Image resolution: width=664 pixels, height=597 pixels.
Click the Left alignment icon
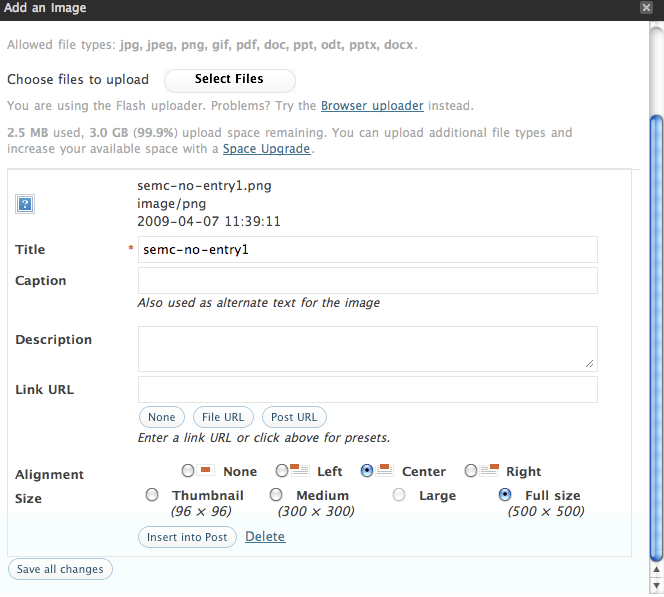pyautogui.click(x=298, y=470)
